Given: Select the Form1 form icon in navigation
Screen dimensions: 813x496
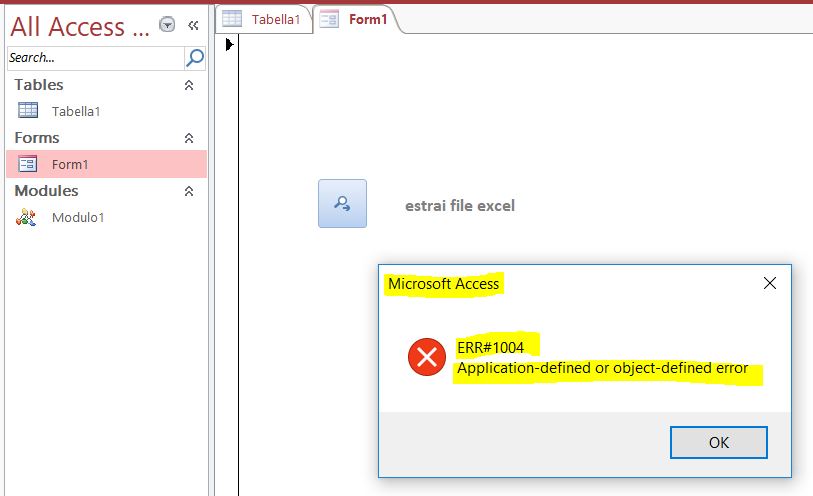Looking at the screenshot, I should pos(27,164).
